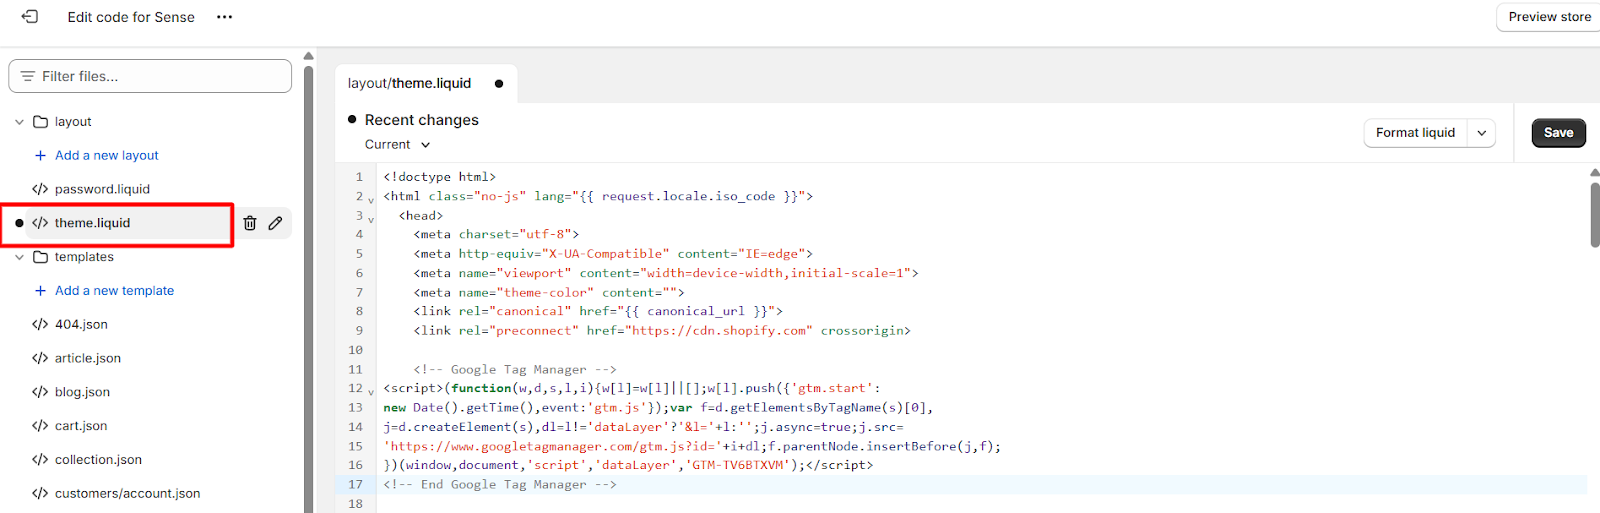This screenshot has width=1600, height=513.
Task: Click the code icon next to article.json
Action: point(40,358)
